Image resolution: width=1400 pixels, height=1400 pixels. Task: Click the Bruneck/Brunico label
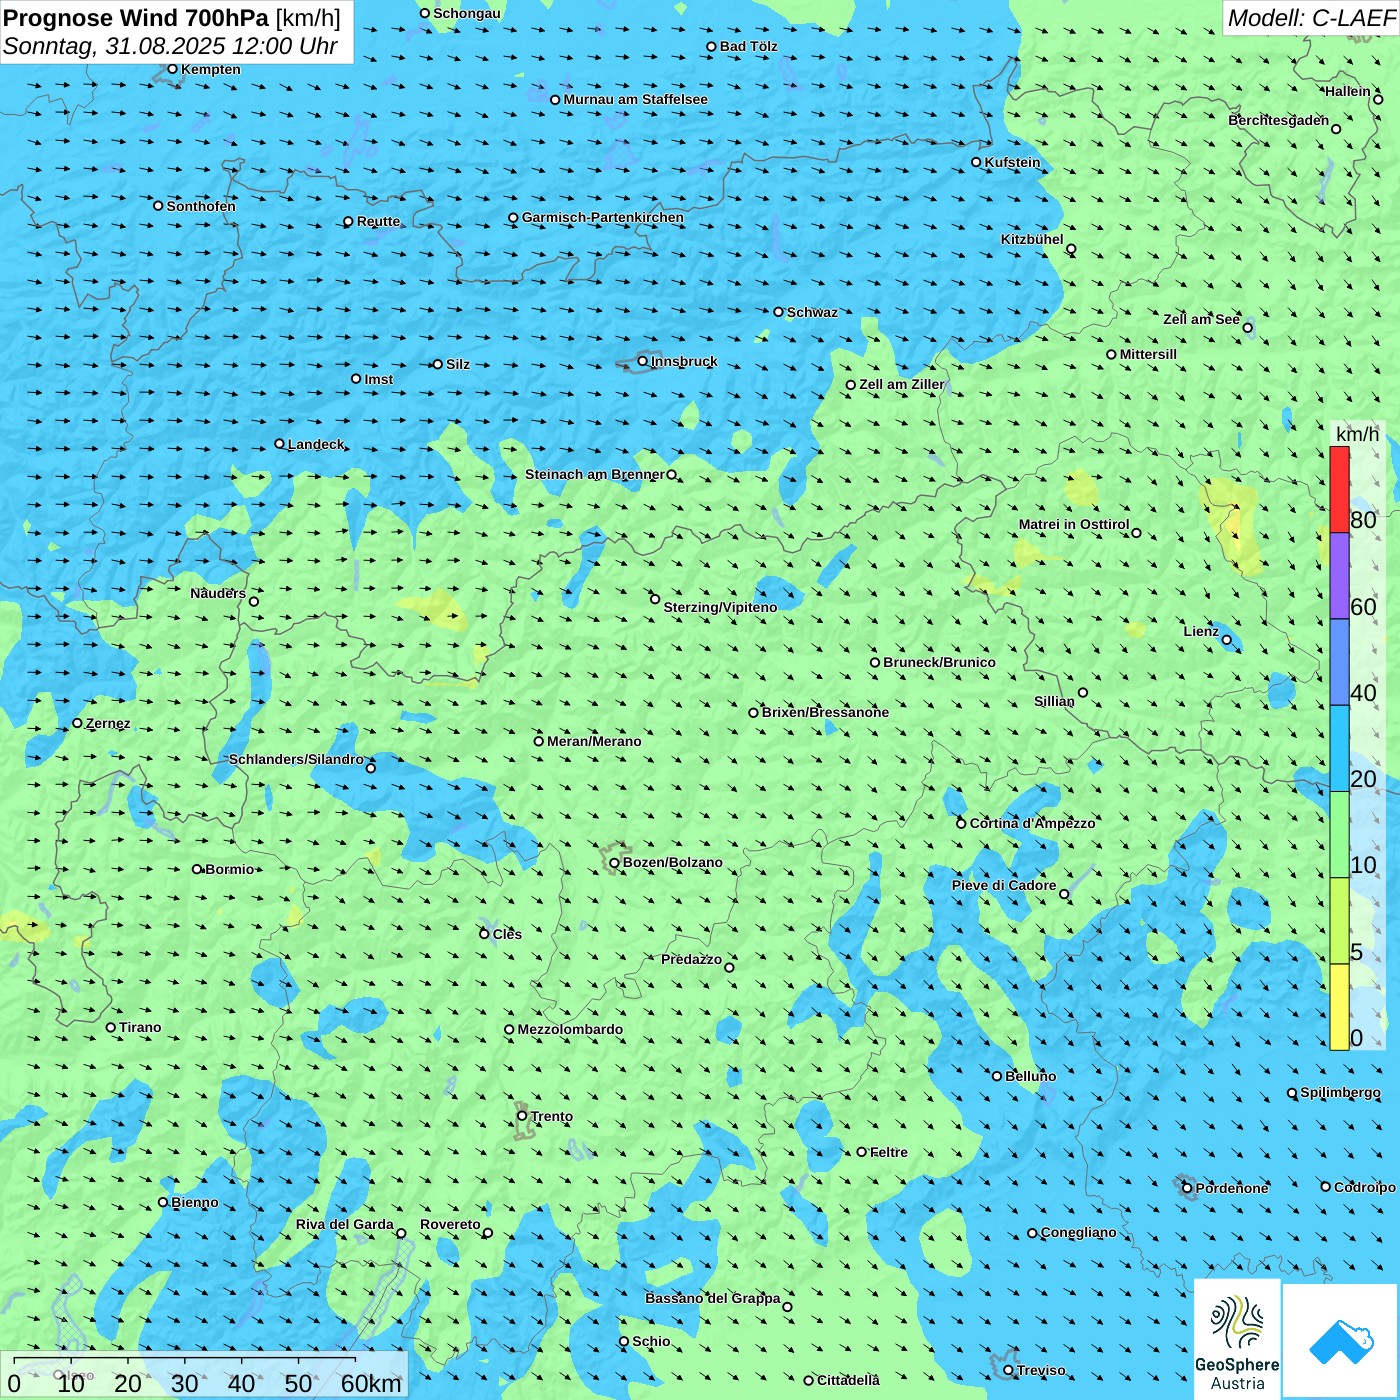point(939,662)
